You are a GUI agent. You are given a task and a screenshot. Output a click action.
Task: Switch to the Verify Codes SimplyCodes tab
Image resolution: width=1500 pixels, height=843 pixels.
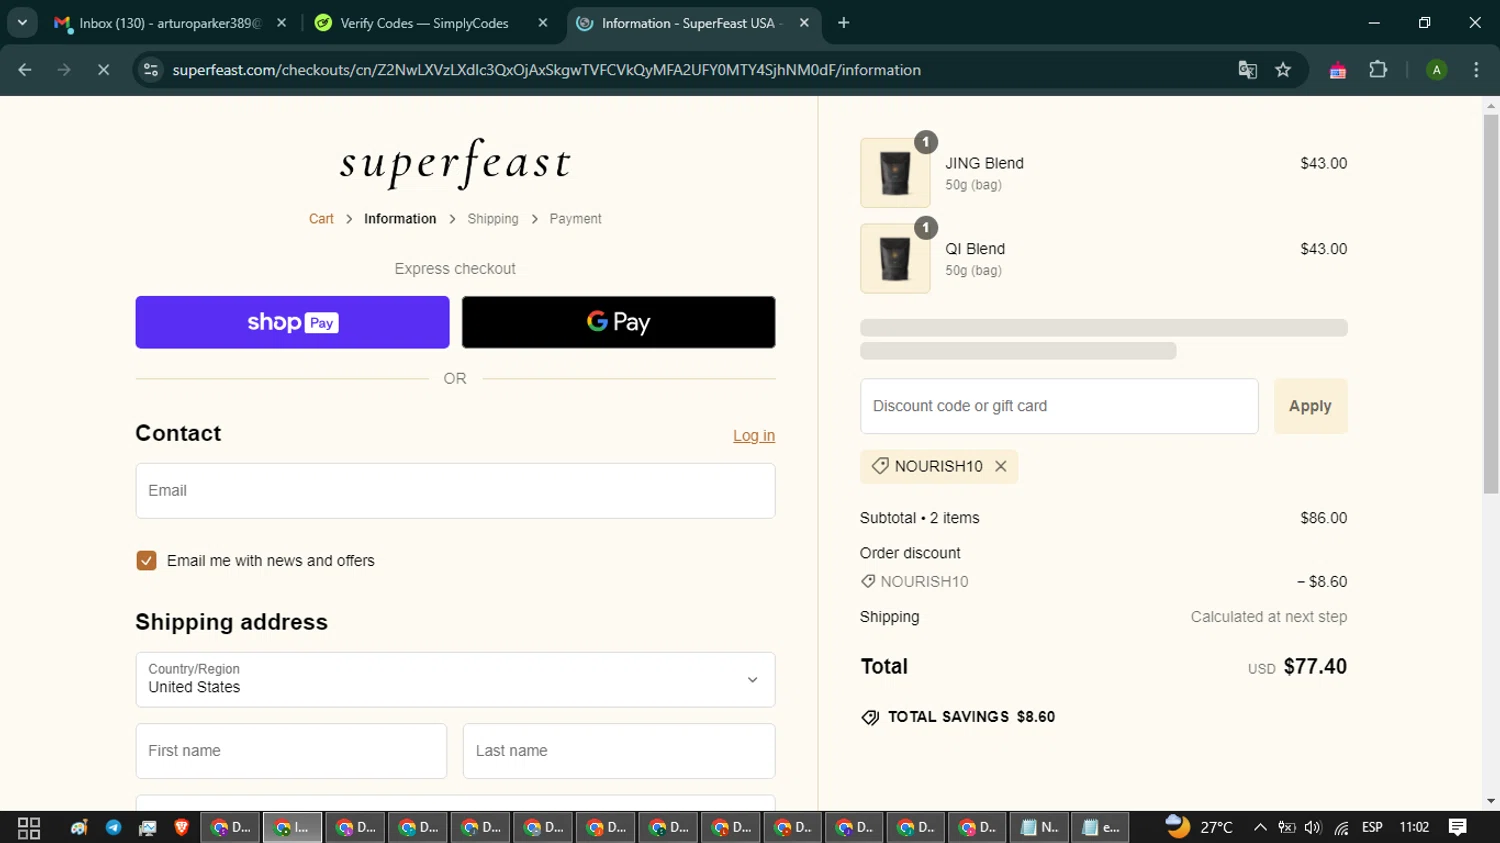[x=424, y=22]
